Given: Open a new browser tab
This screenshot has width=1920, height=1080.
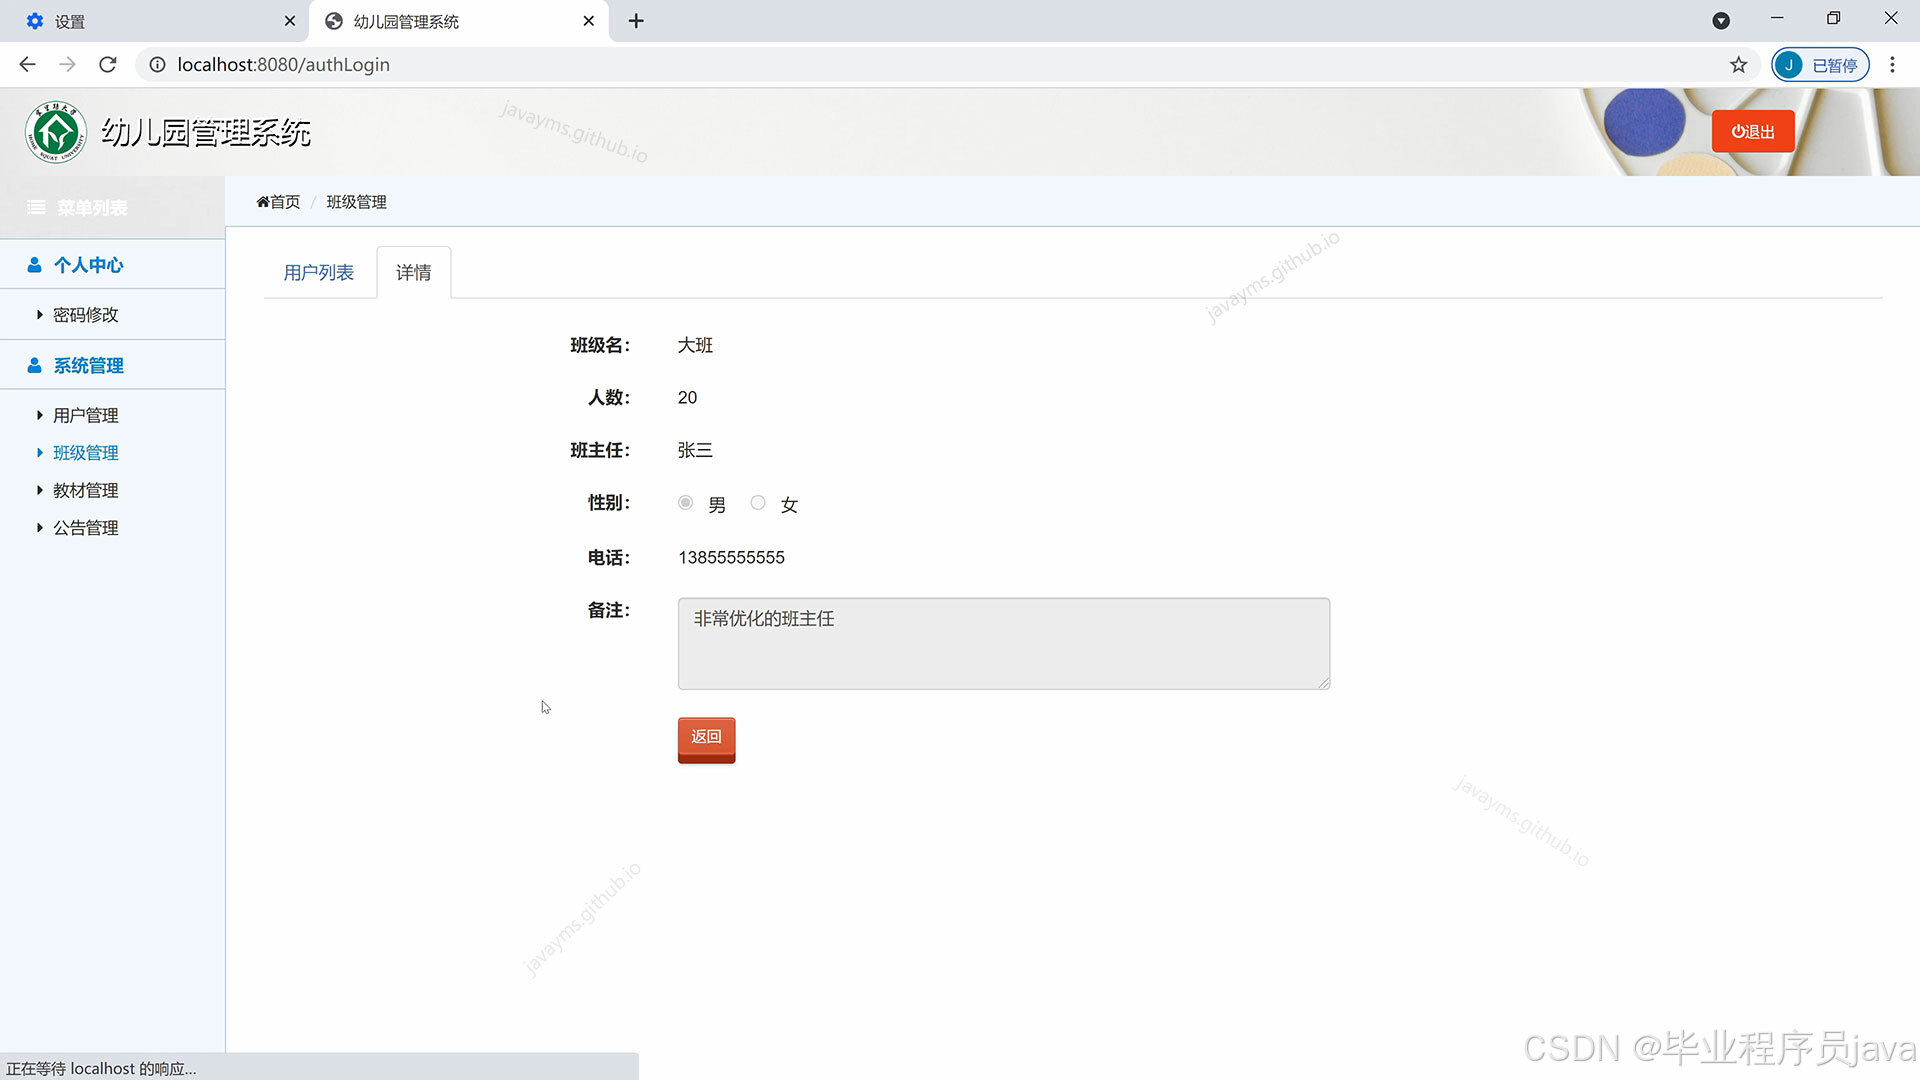Looking at the screenshot, I should pos(636,21).
